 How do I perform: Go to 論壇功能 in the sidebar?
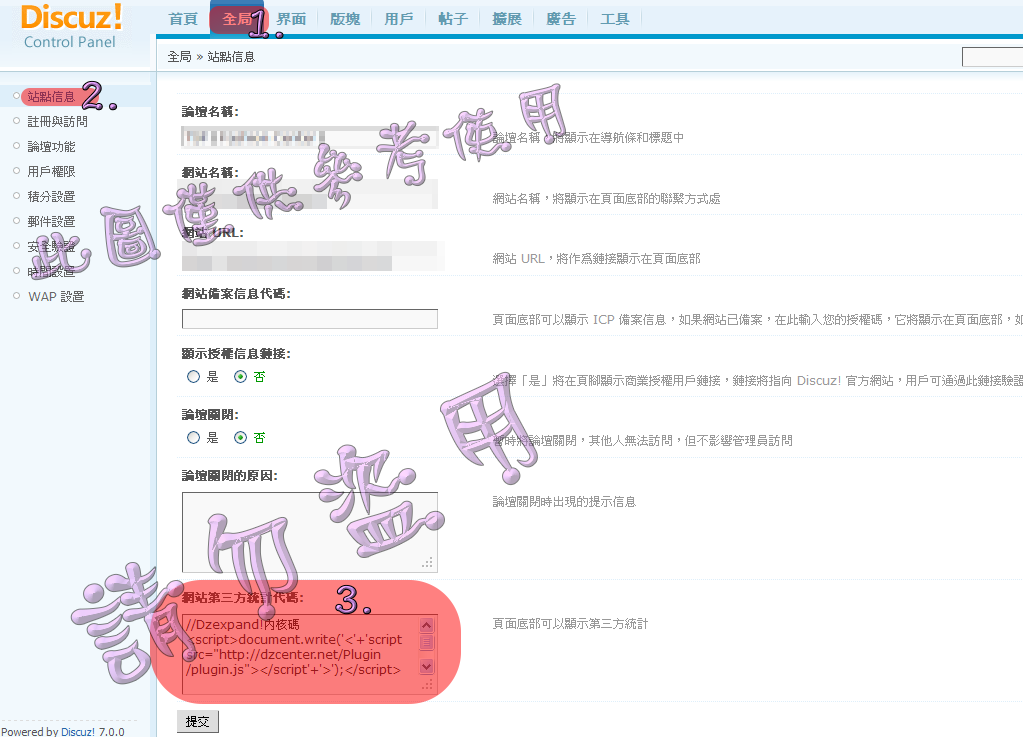tap(51, 147)
